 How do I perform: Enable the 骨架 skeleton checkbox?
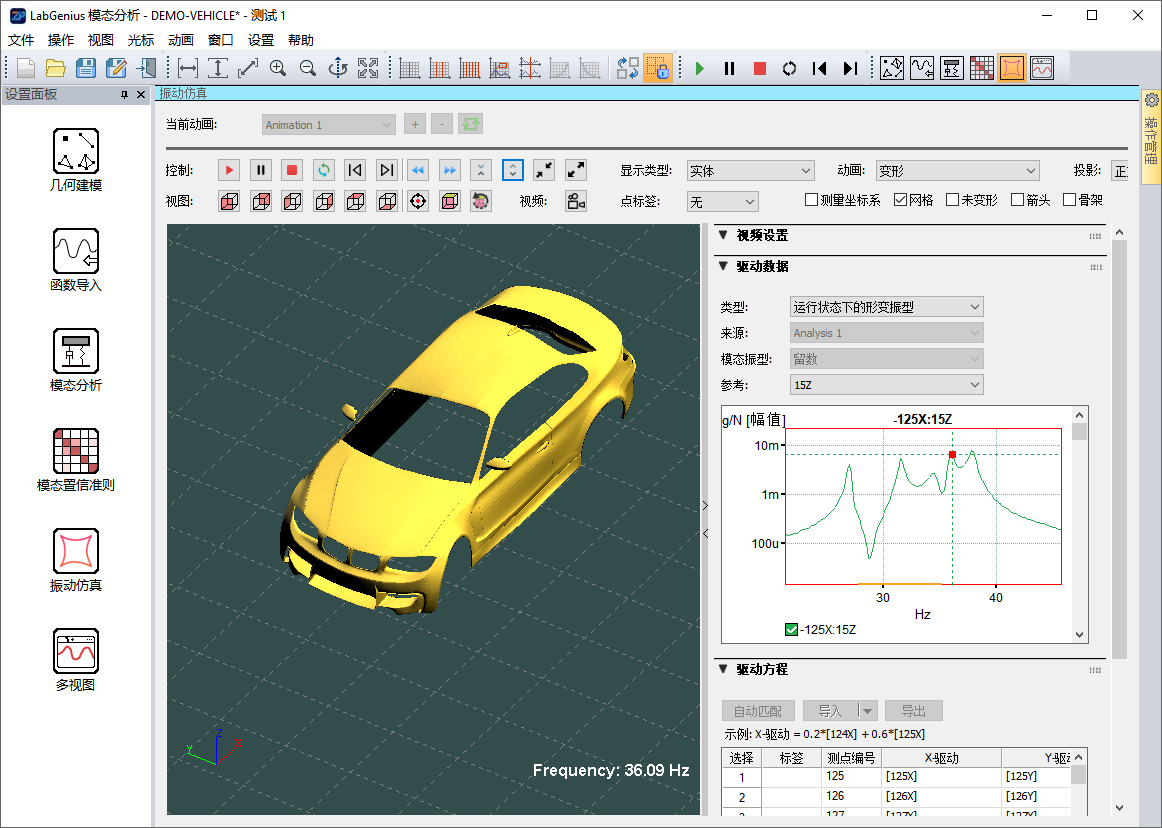tap(1069, 200)
